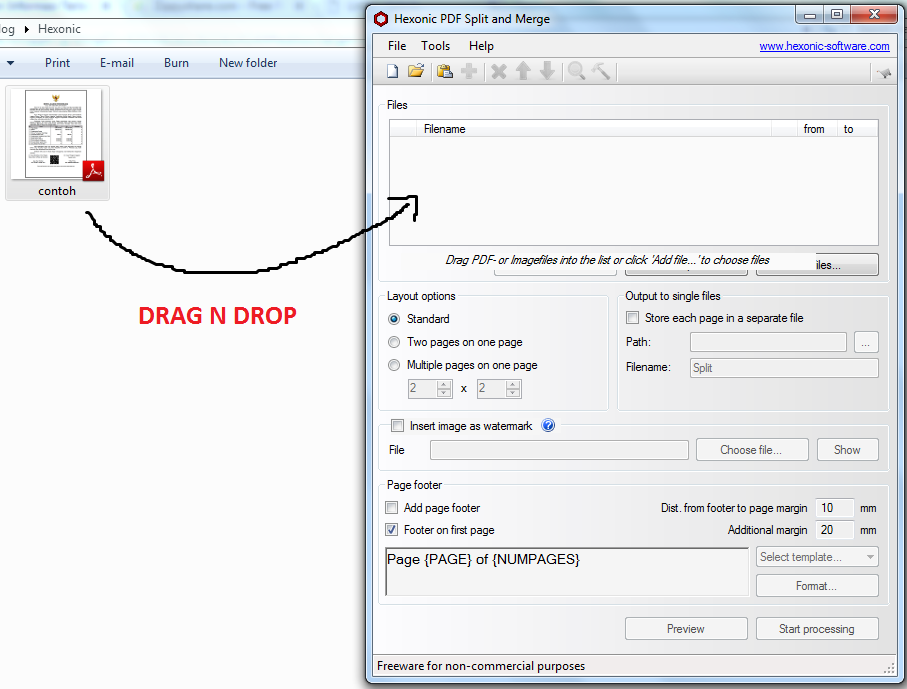The height and width of the screenshot is (689, 907).
Task: Click the grey plus Add toolbar icon
Action: tap(469, 72)
